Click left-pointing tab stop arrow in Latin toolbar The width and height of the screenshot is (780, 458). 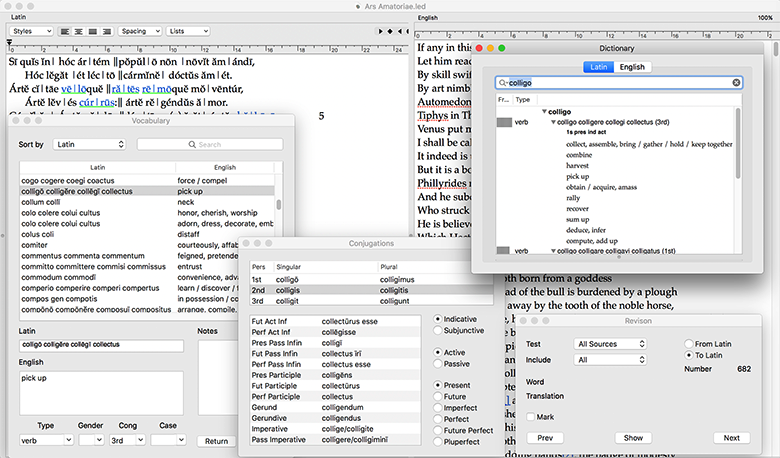click(399, 31)
